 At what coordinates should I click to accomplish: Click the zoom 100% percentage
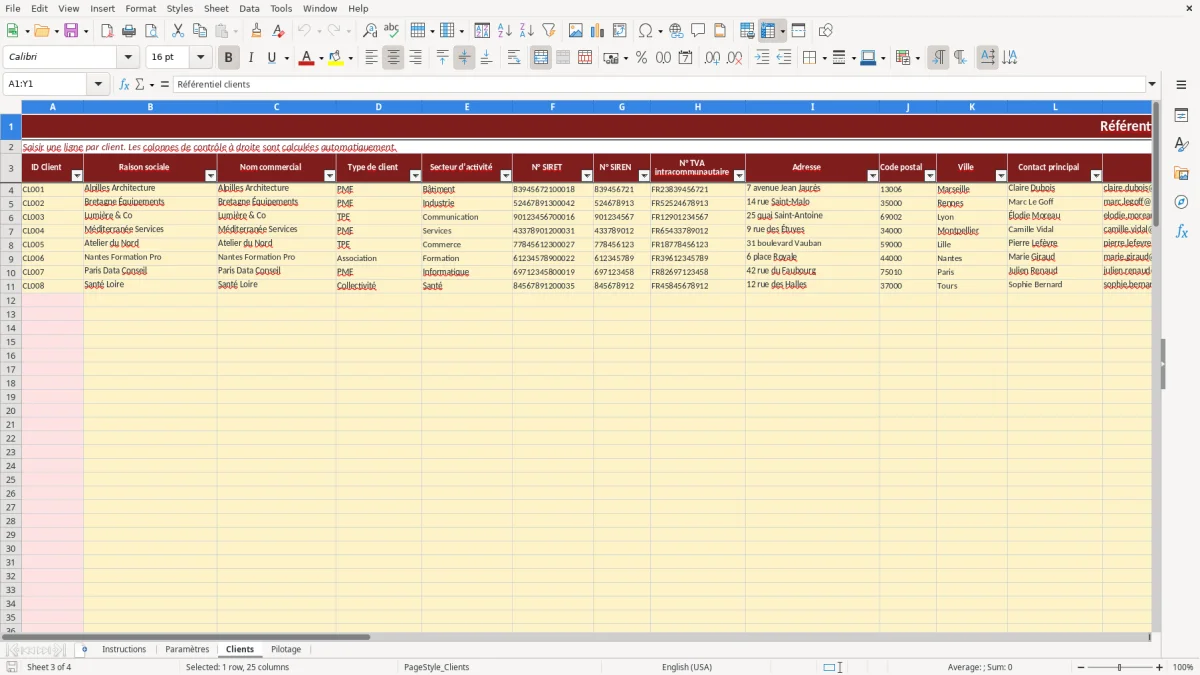tap(1183, 667)
